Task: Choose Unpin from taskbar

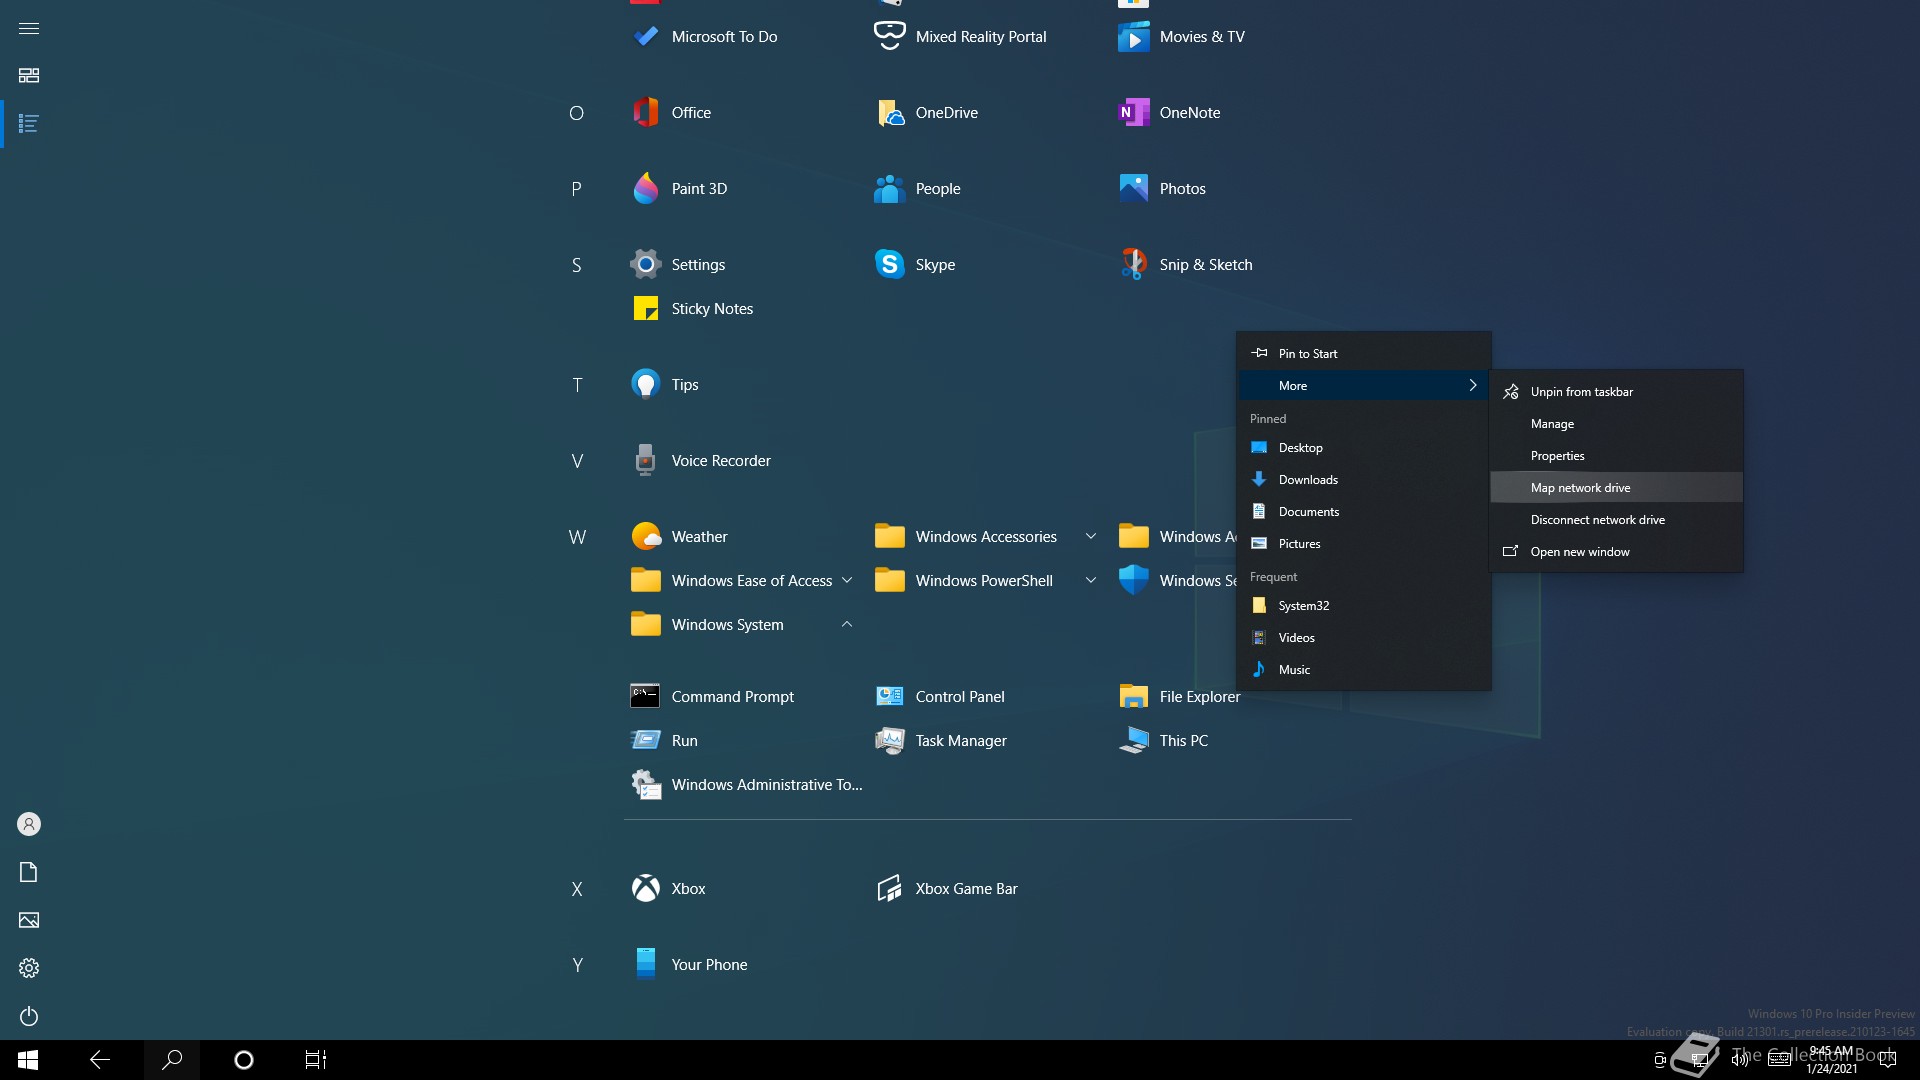Action: (x=1616, y=392)
